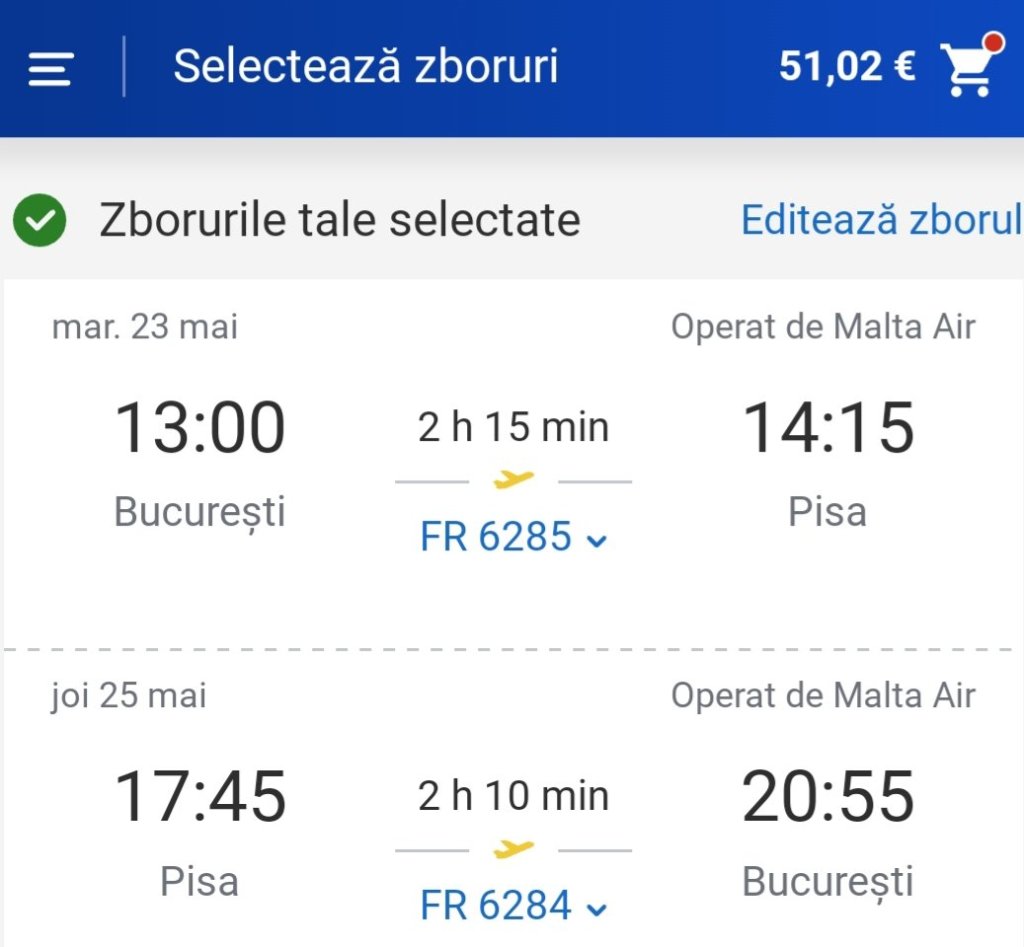Tap the 17:45 Pisa departure time

coord(200,797)
